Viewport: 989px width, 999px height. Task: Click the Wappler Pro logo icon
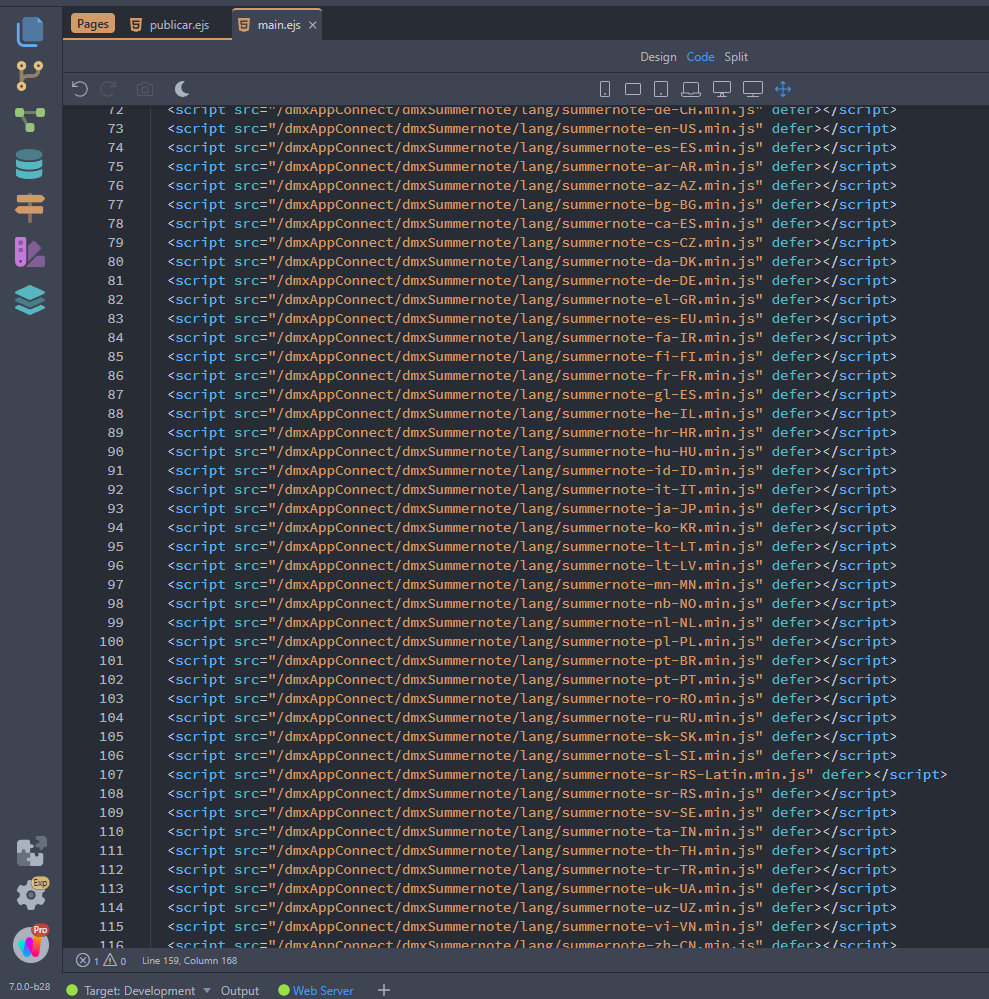click(31, 944)
